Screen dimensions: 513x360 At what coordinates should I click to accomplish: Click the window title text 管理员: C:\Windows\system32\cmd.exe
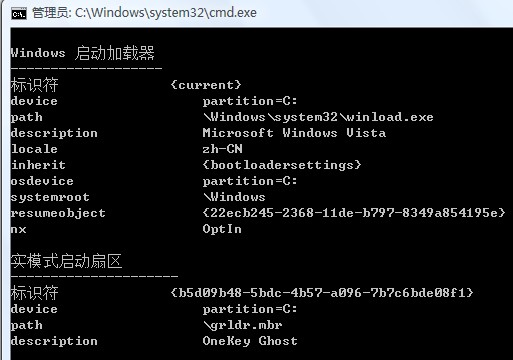(144, 13)
